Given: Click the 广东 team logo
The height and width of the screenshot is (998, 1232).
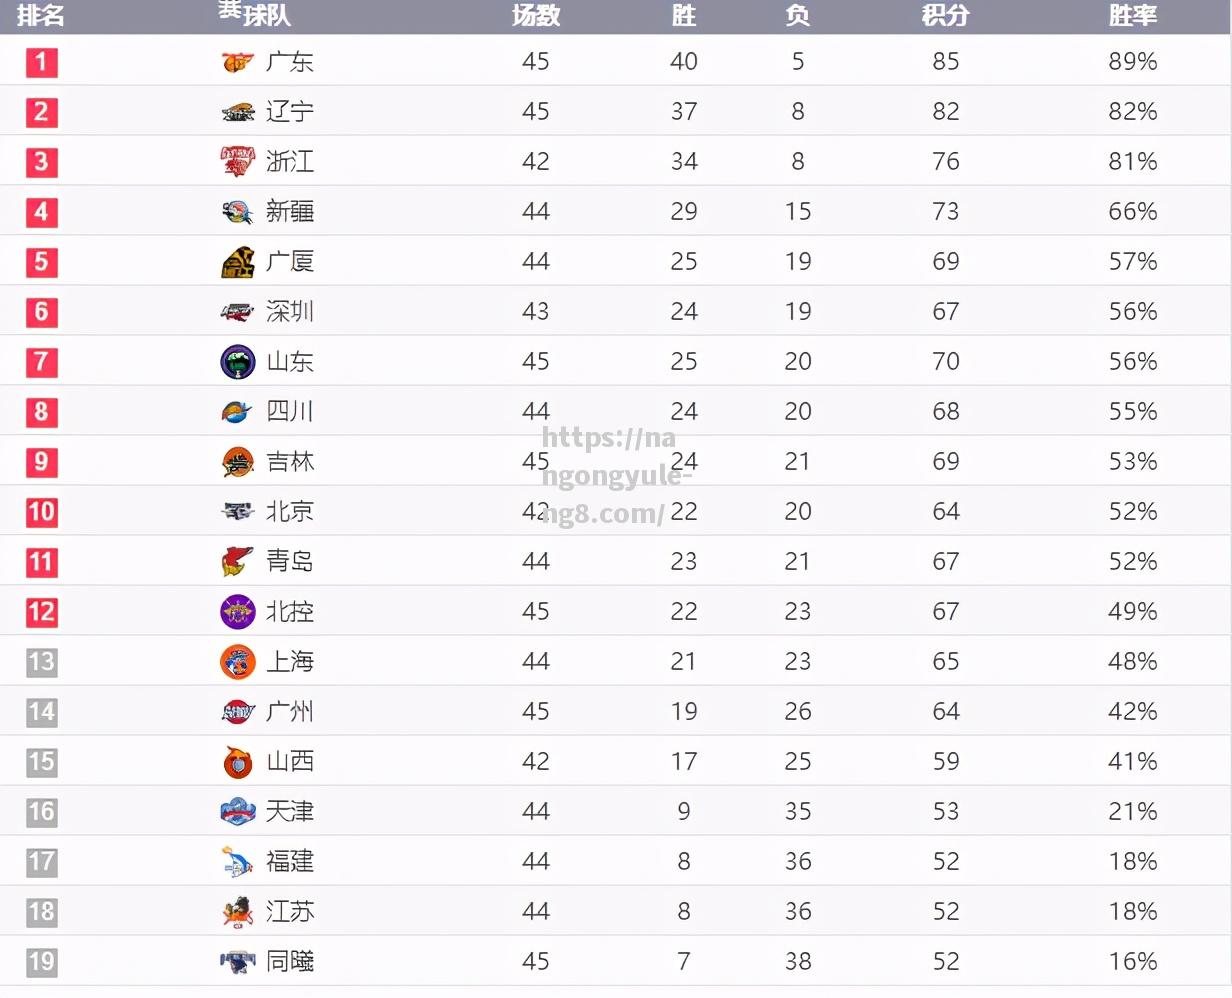Looking at the screenshot, I should (238, 62).
